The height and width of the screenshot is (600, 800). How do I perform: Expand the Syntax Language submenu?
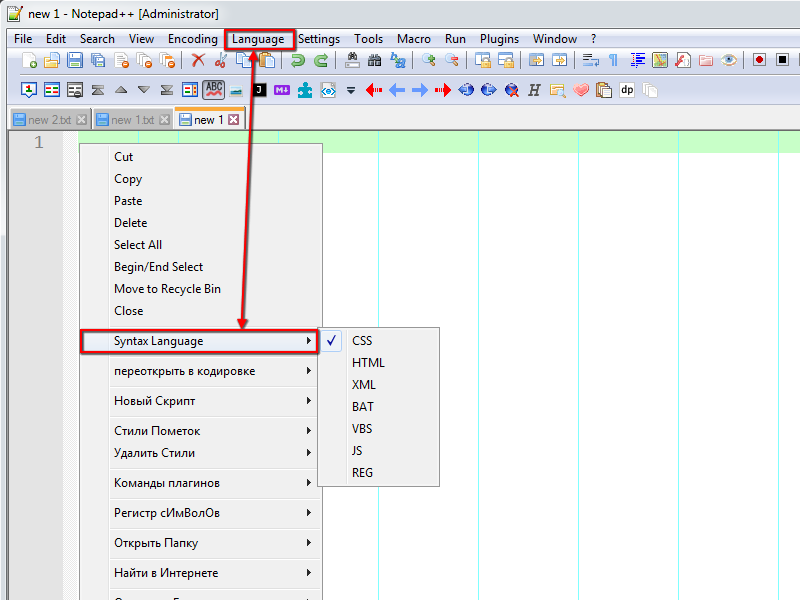pyautogui.click(x=199, y=341)
